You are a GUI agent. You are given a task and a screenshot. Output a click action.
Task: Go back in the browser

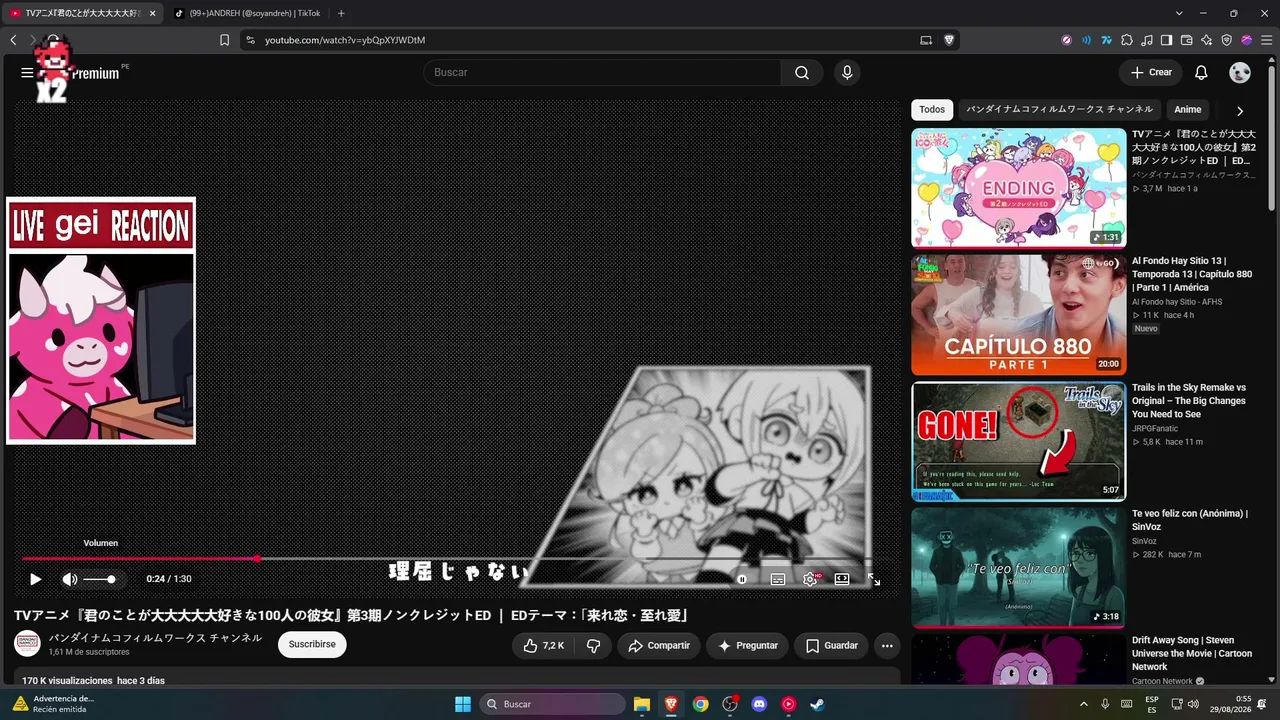(x=13, y=40)
